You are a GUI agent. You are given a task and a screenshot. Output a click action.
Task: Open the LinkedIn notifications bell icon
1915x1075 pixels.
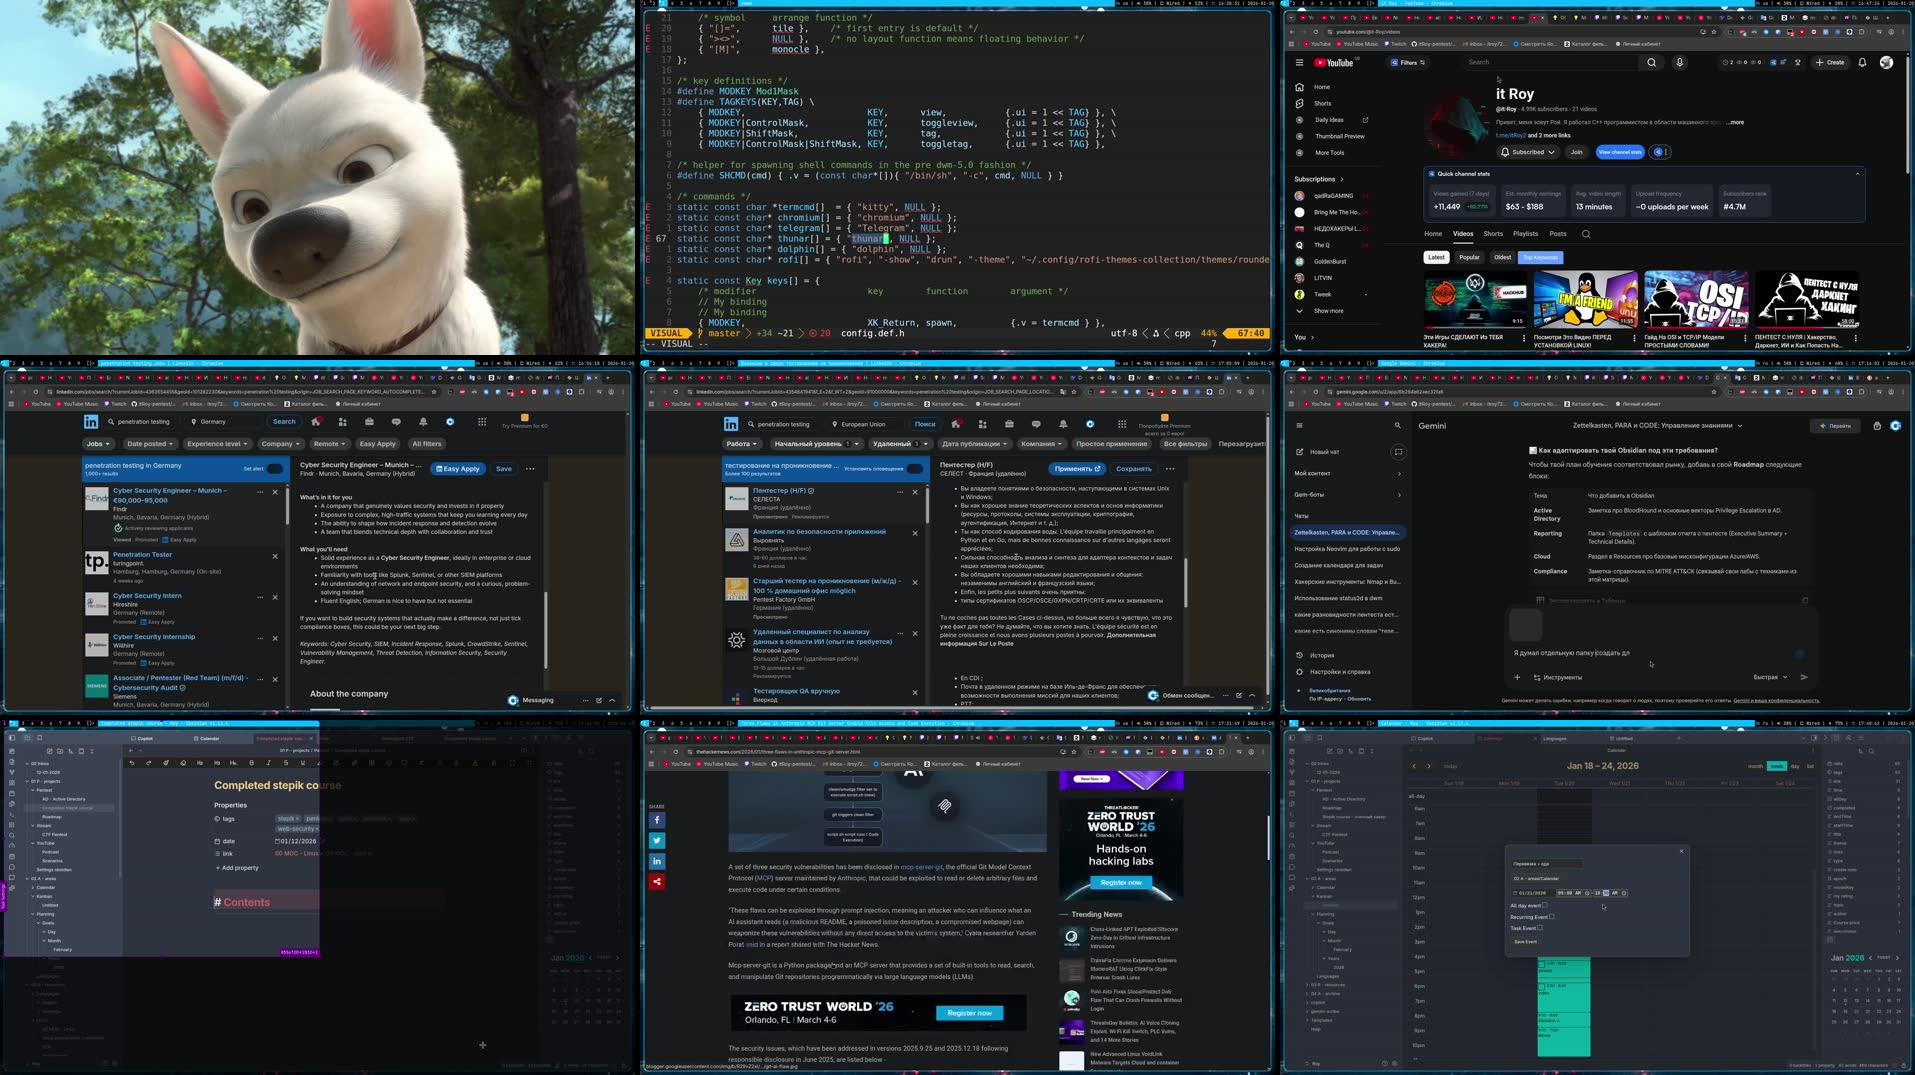point(424,421)
